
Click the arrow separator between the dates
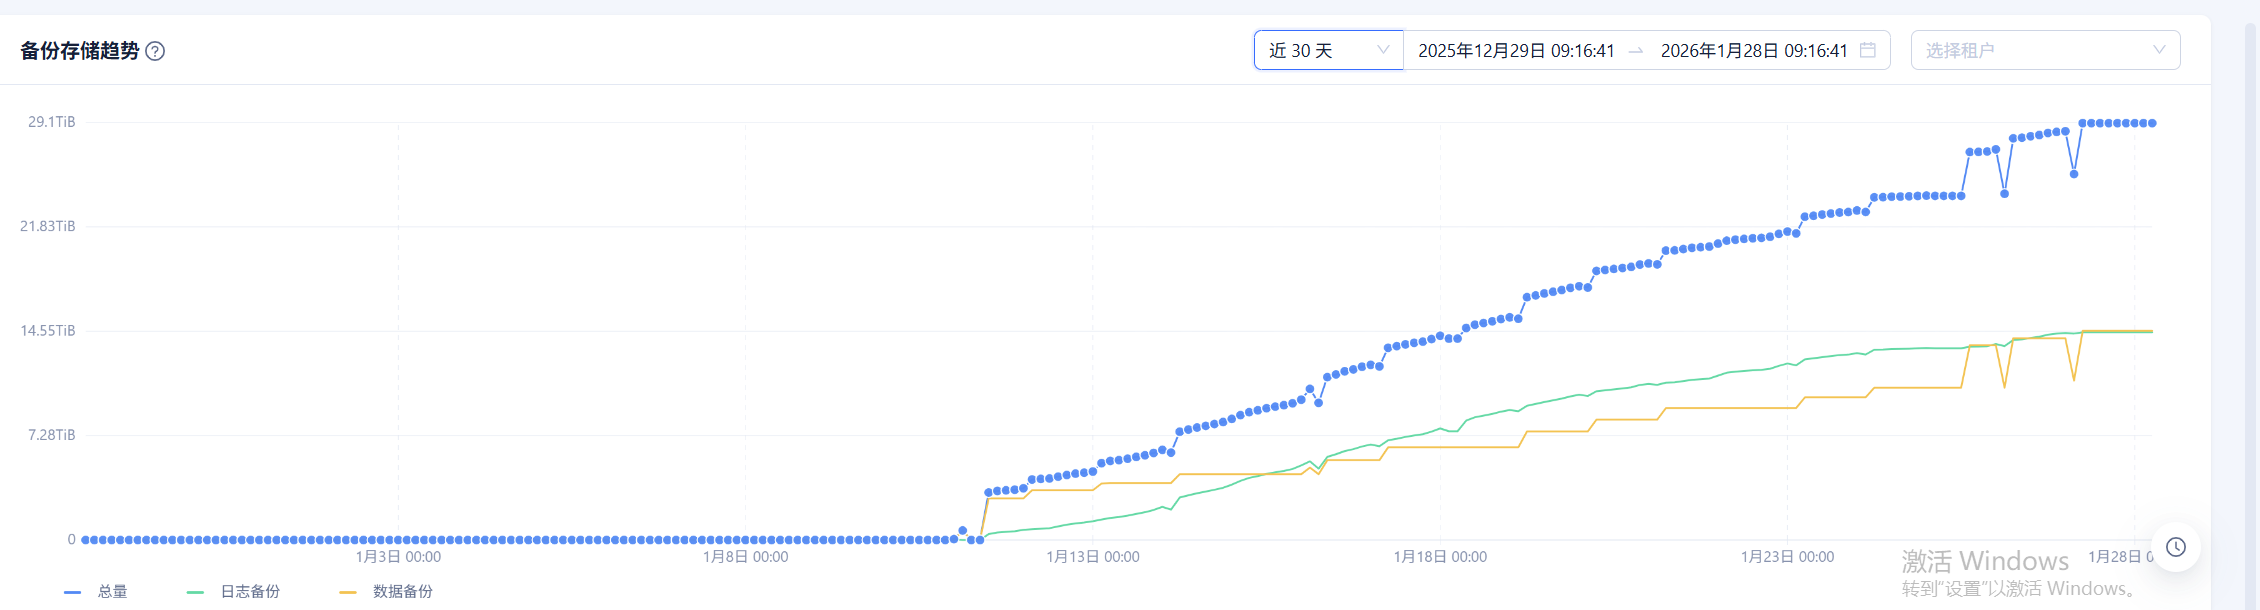pyautogui.click(x=1636, y=51)
